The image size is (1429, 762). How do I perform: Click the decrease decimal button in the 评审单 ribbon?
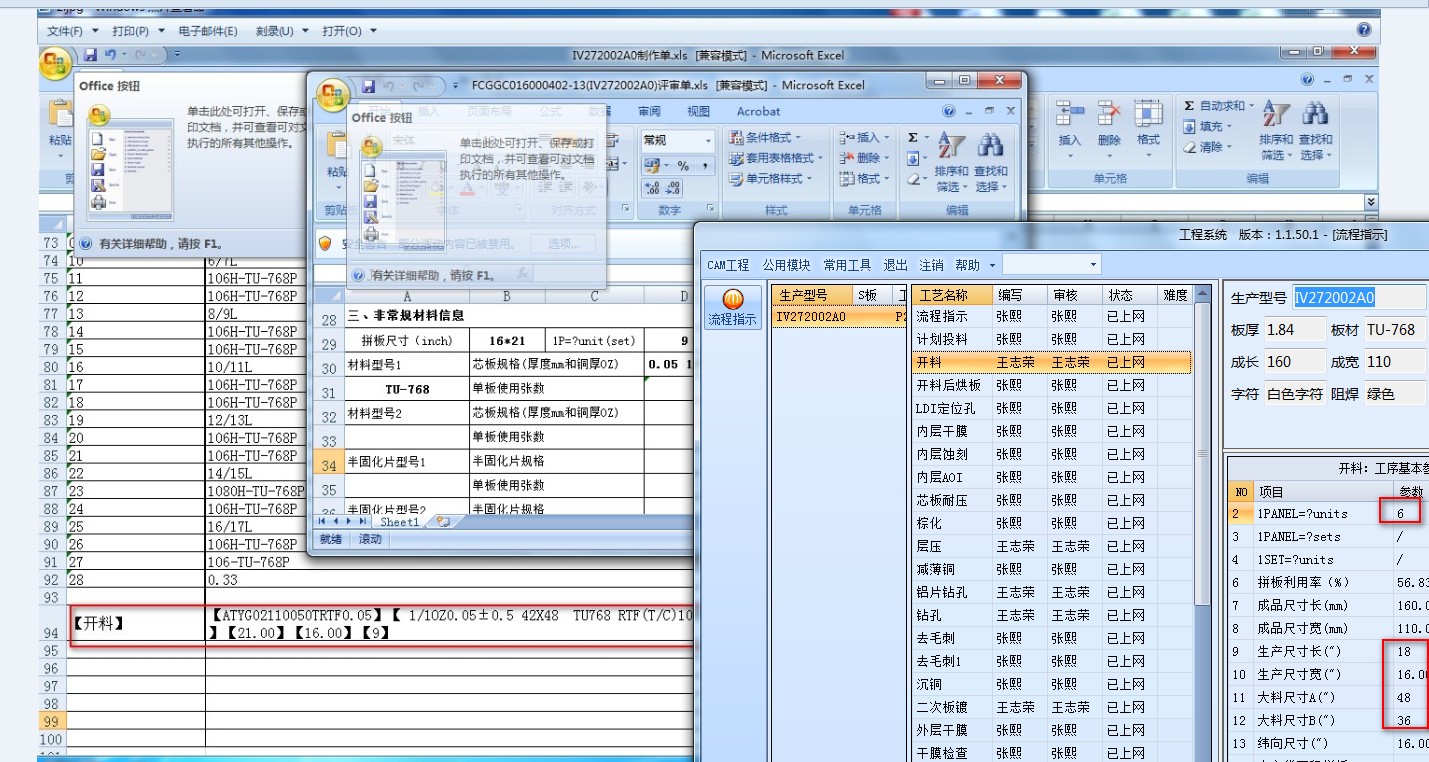pyautogui.click(x=673, y=188)
